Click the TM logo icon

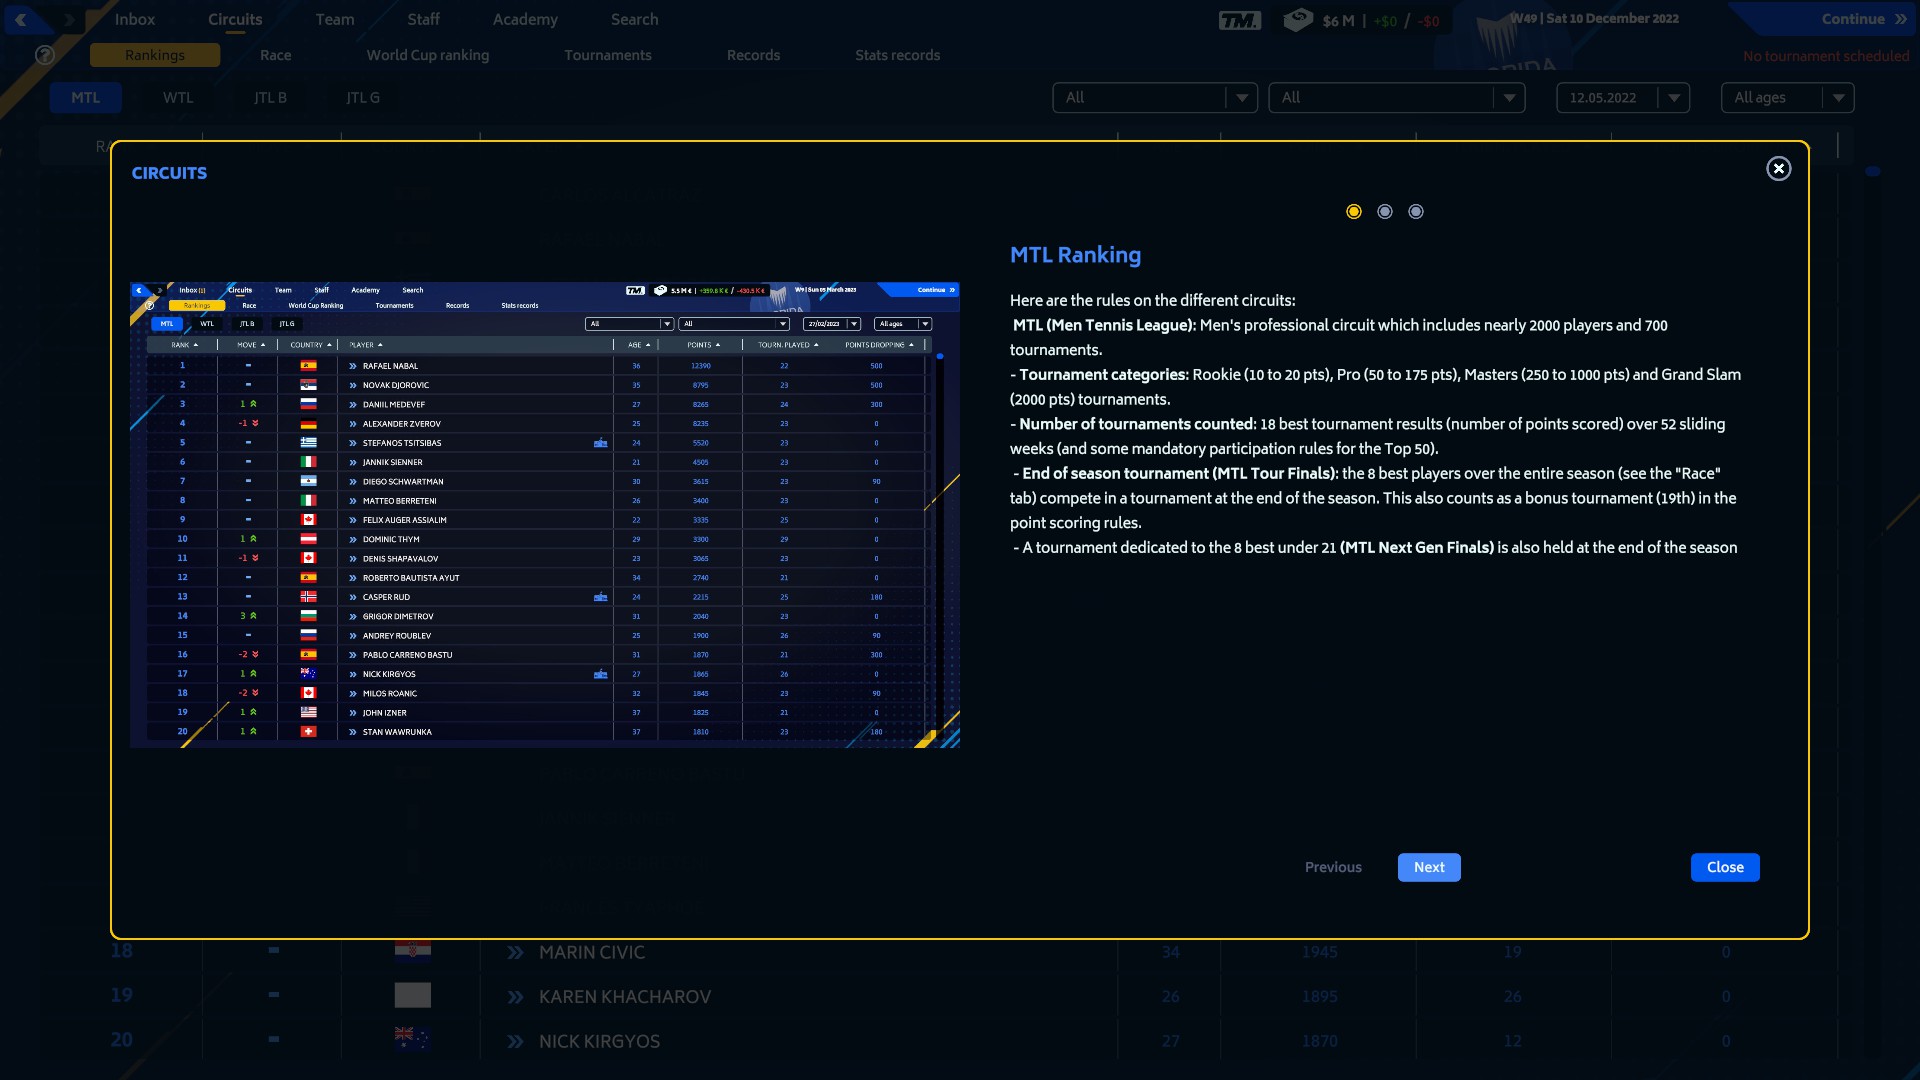click(x=1240, y=20)
